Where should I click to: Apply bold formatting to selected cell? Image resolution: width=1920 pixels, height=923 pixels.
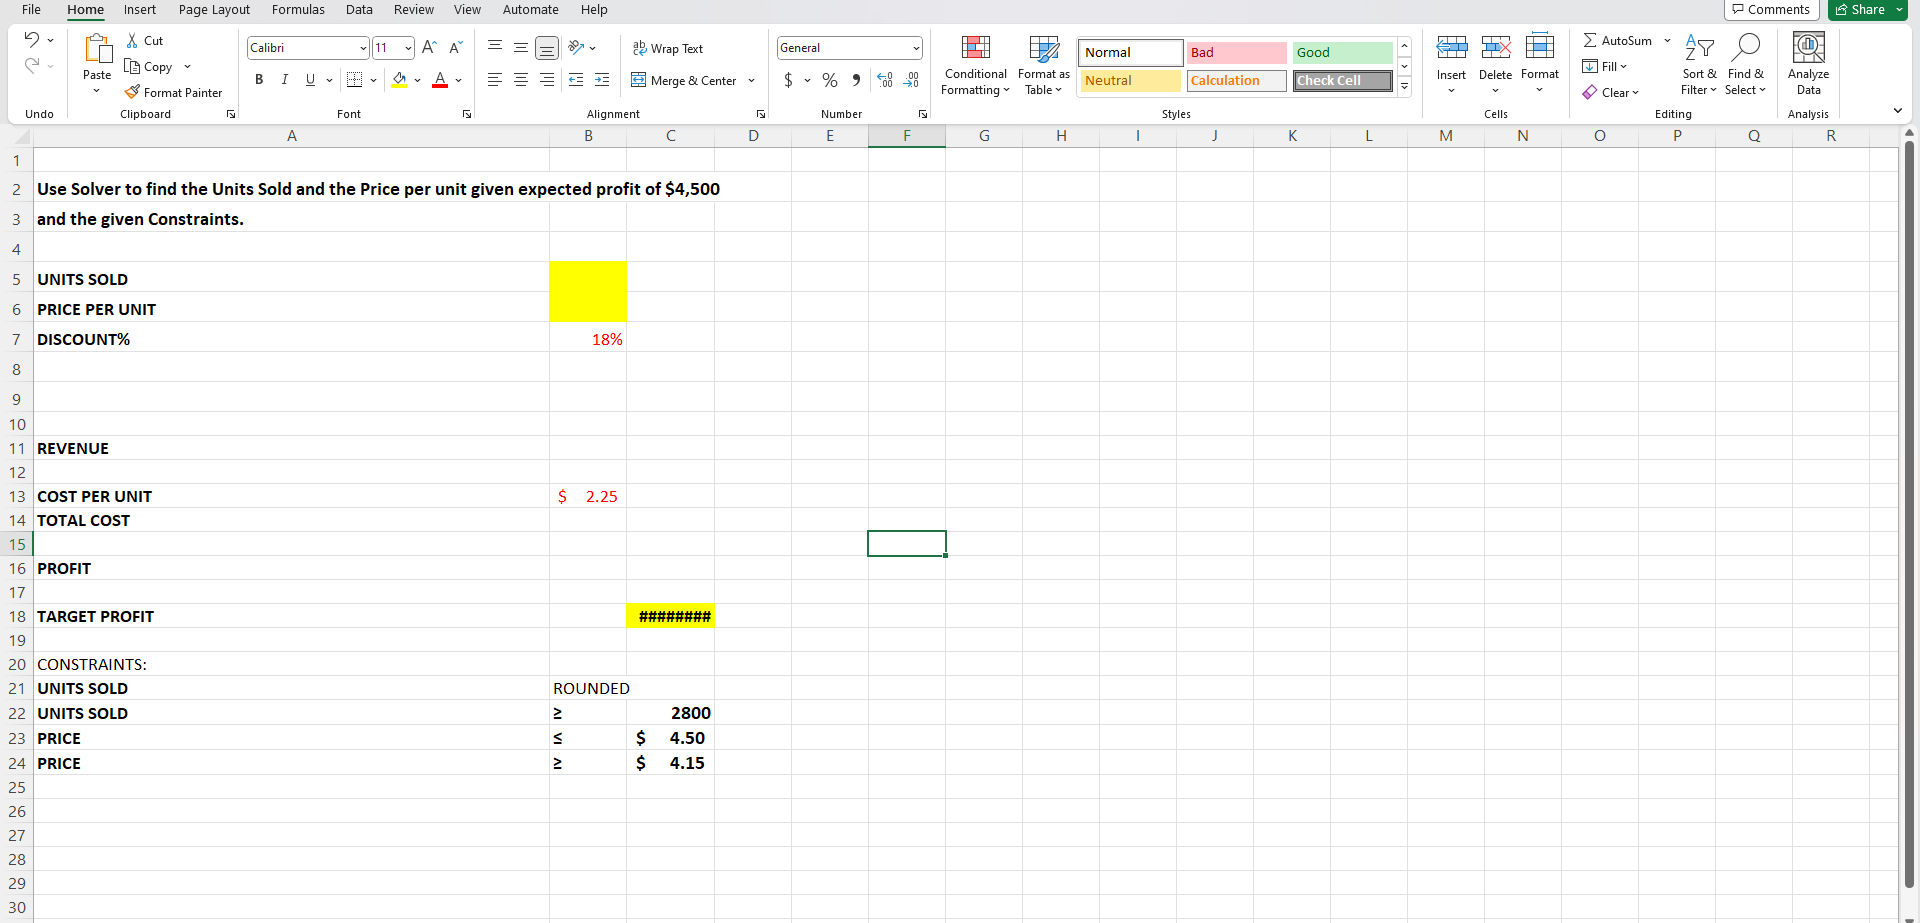pyautogui.click(x=259, y=80)
